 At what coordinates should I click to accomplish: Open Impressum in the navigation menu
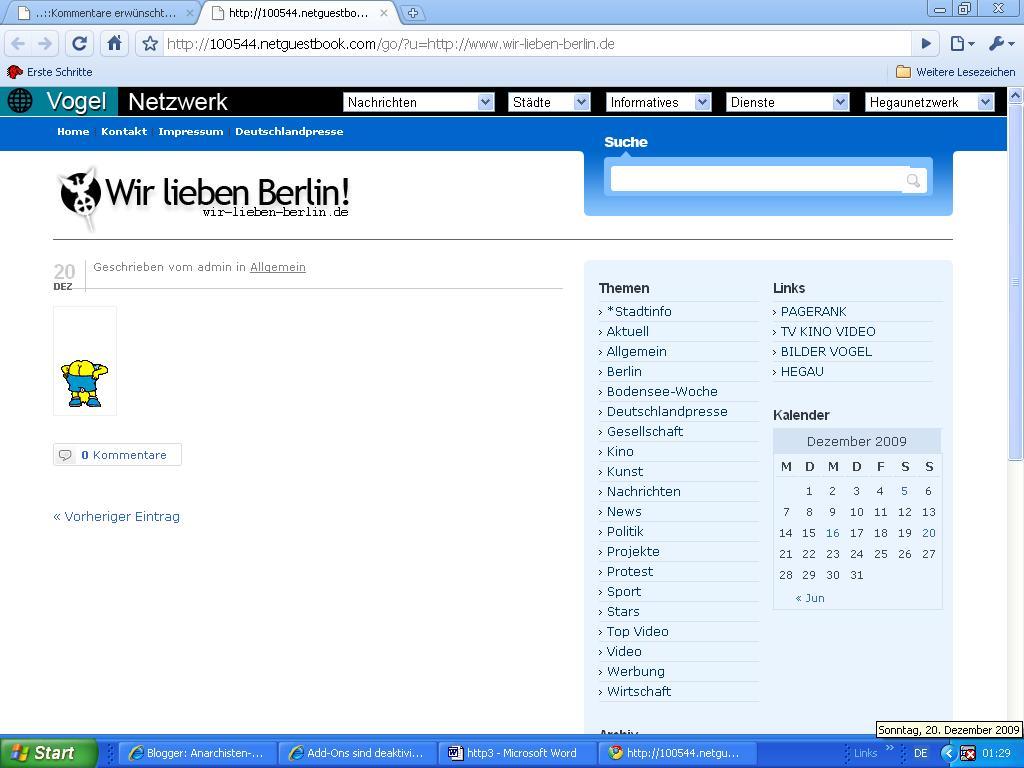[x=190, y=131]
